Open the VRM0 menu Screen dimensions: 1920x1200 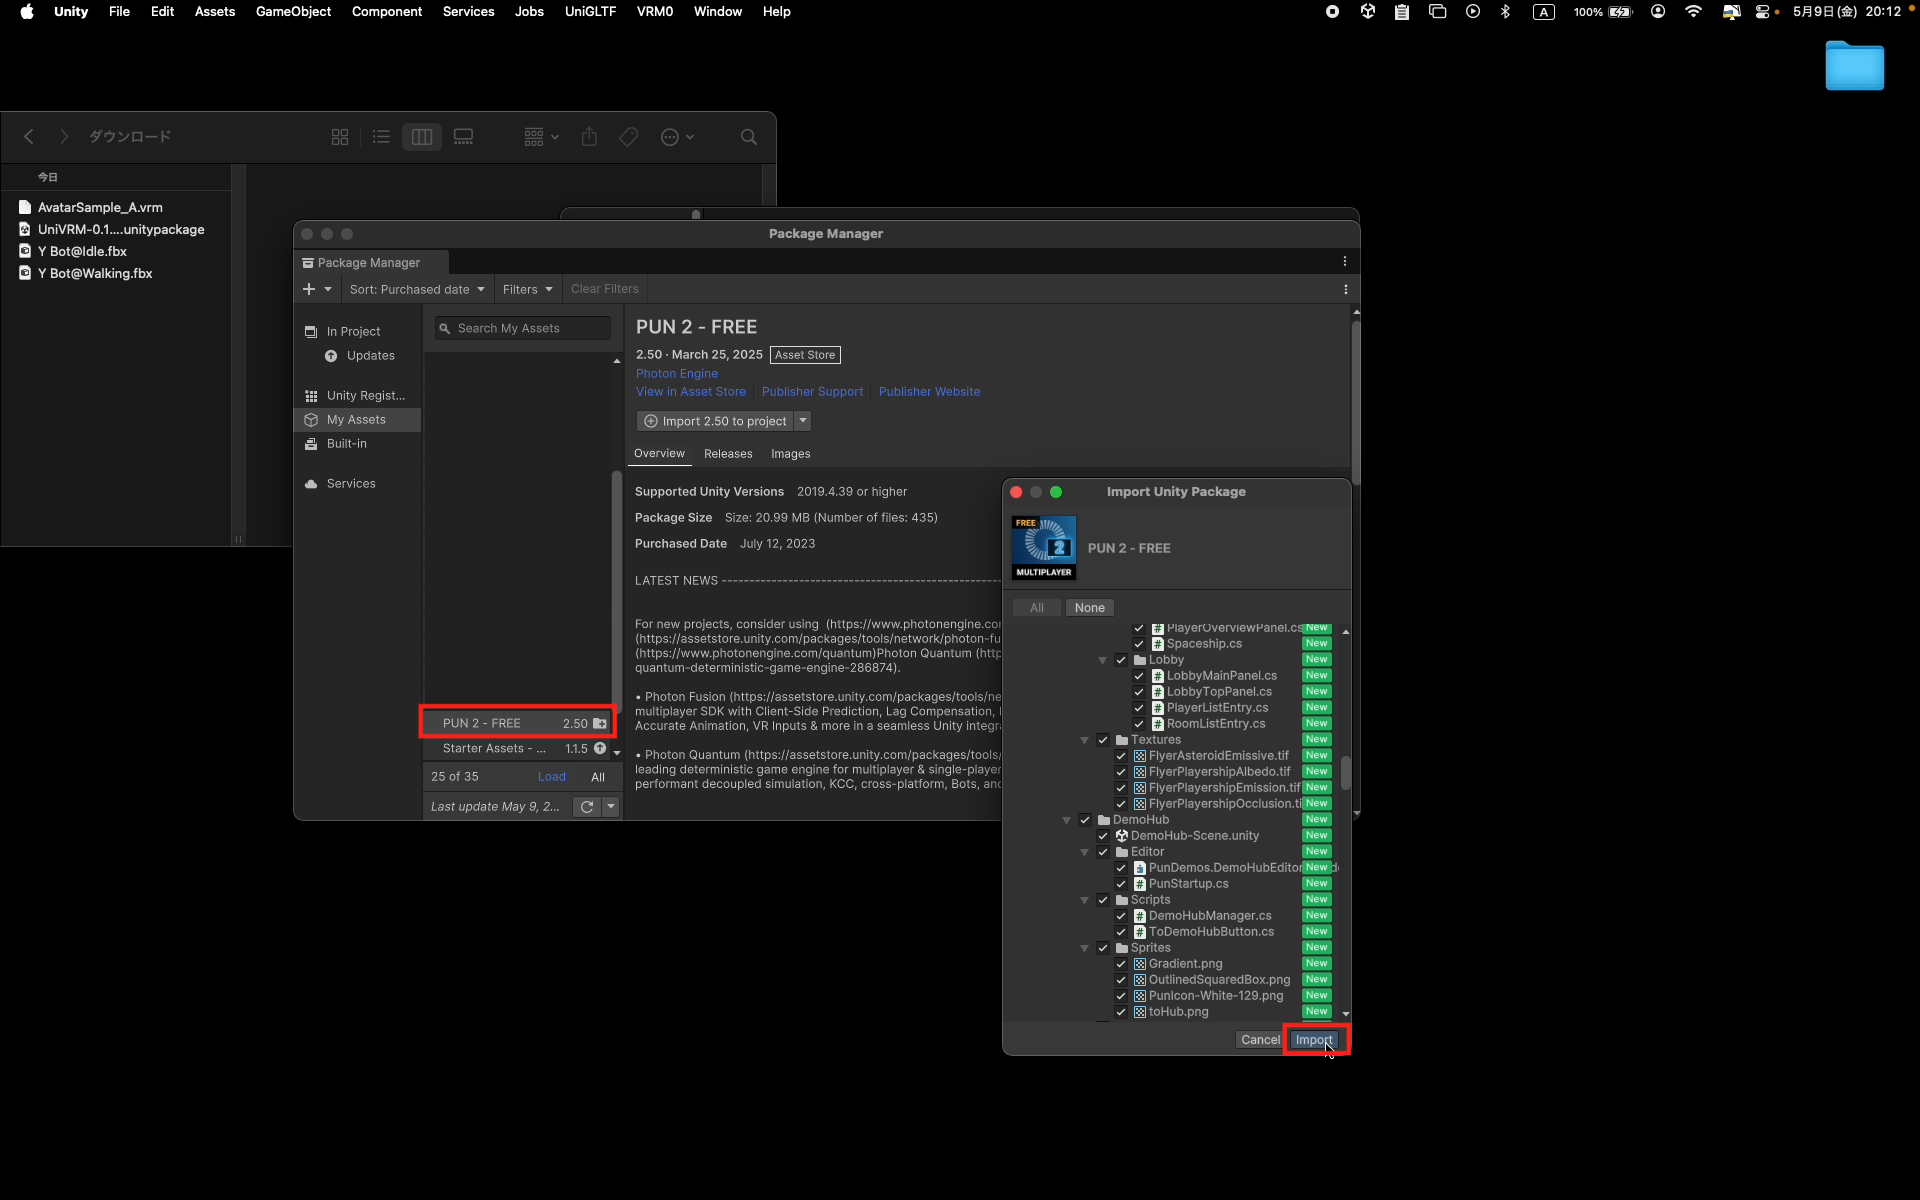tap(655, 12)
